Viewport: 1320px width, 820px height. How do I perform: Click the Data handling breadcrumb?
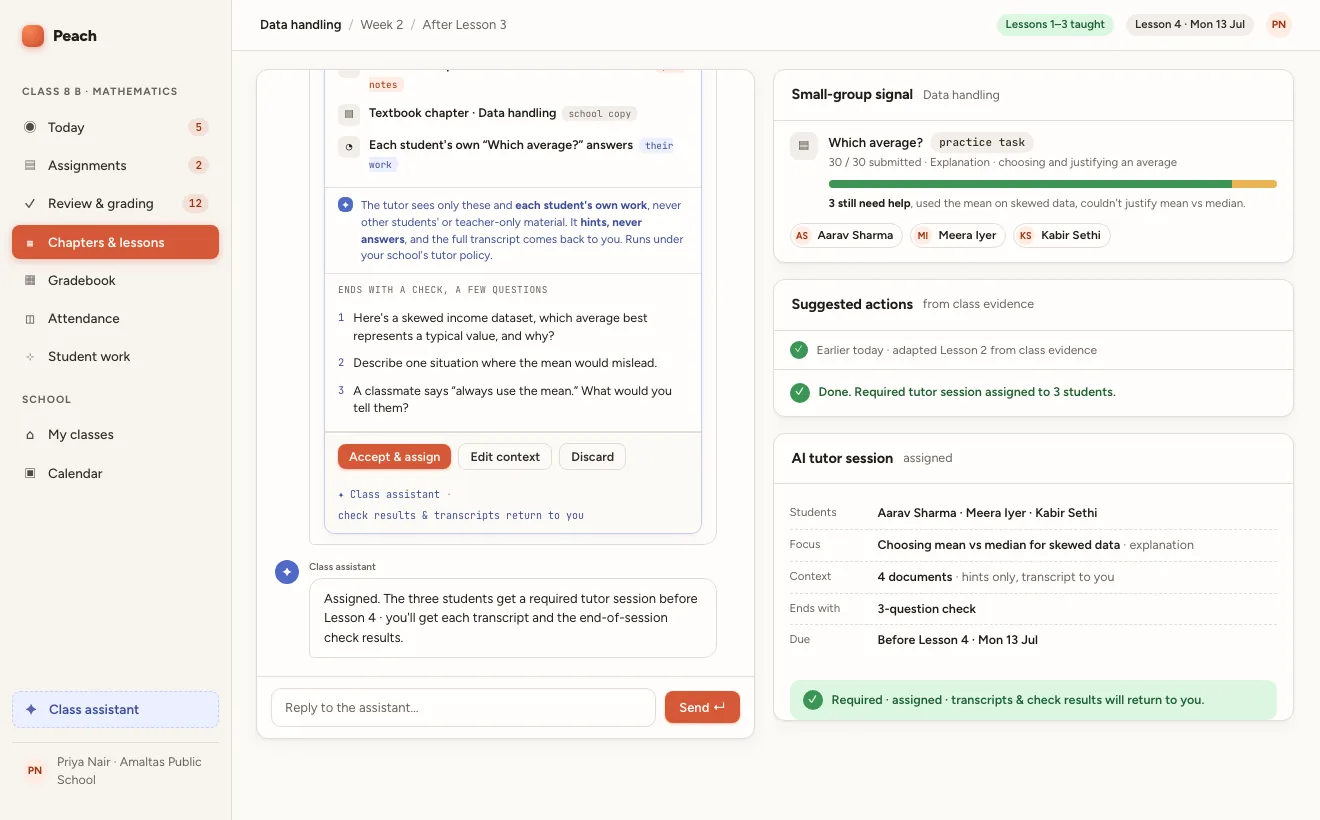pyautogui.click(x=300, y=25)
